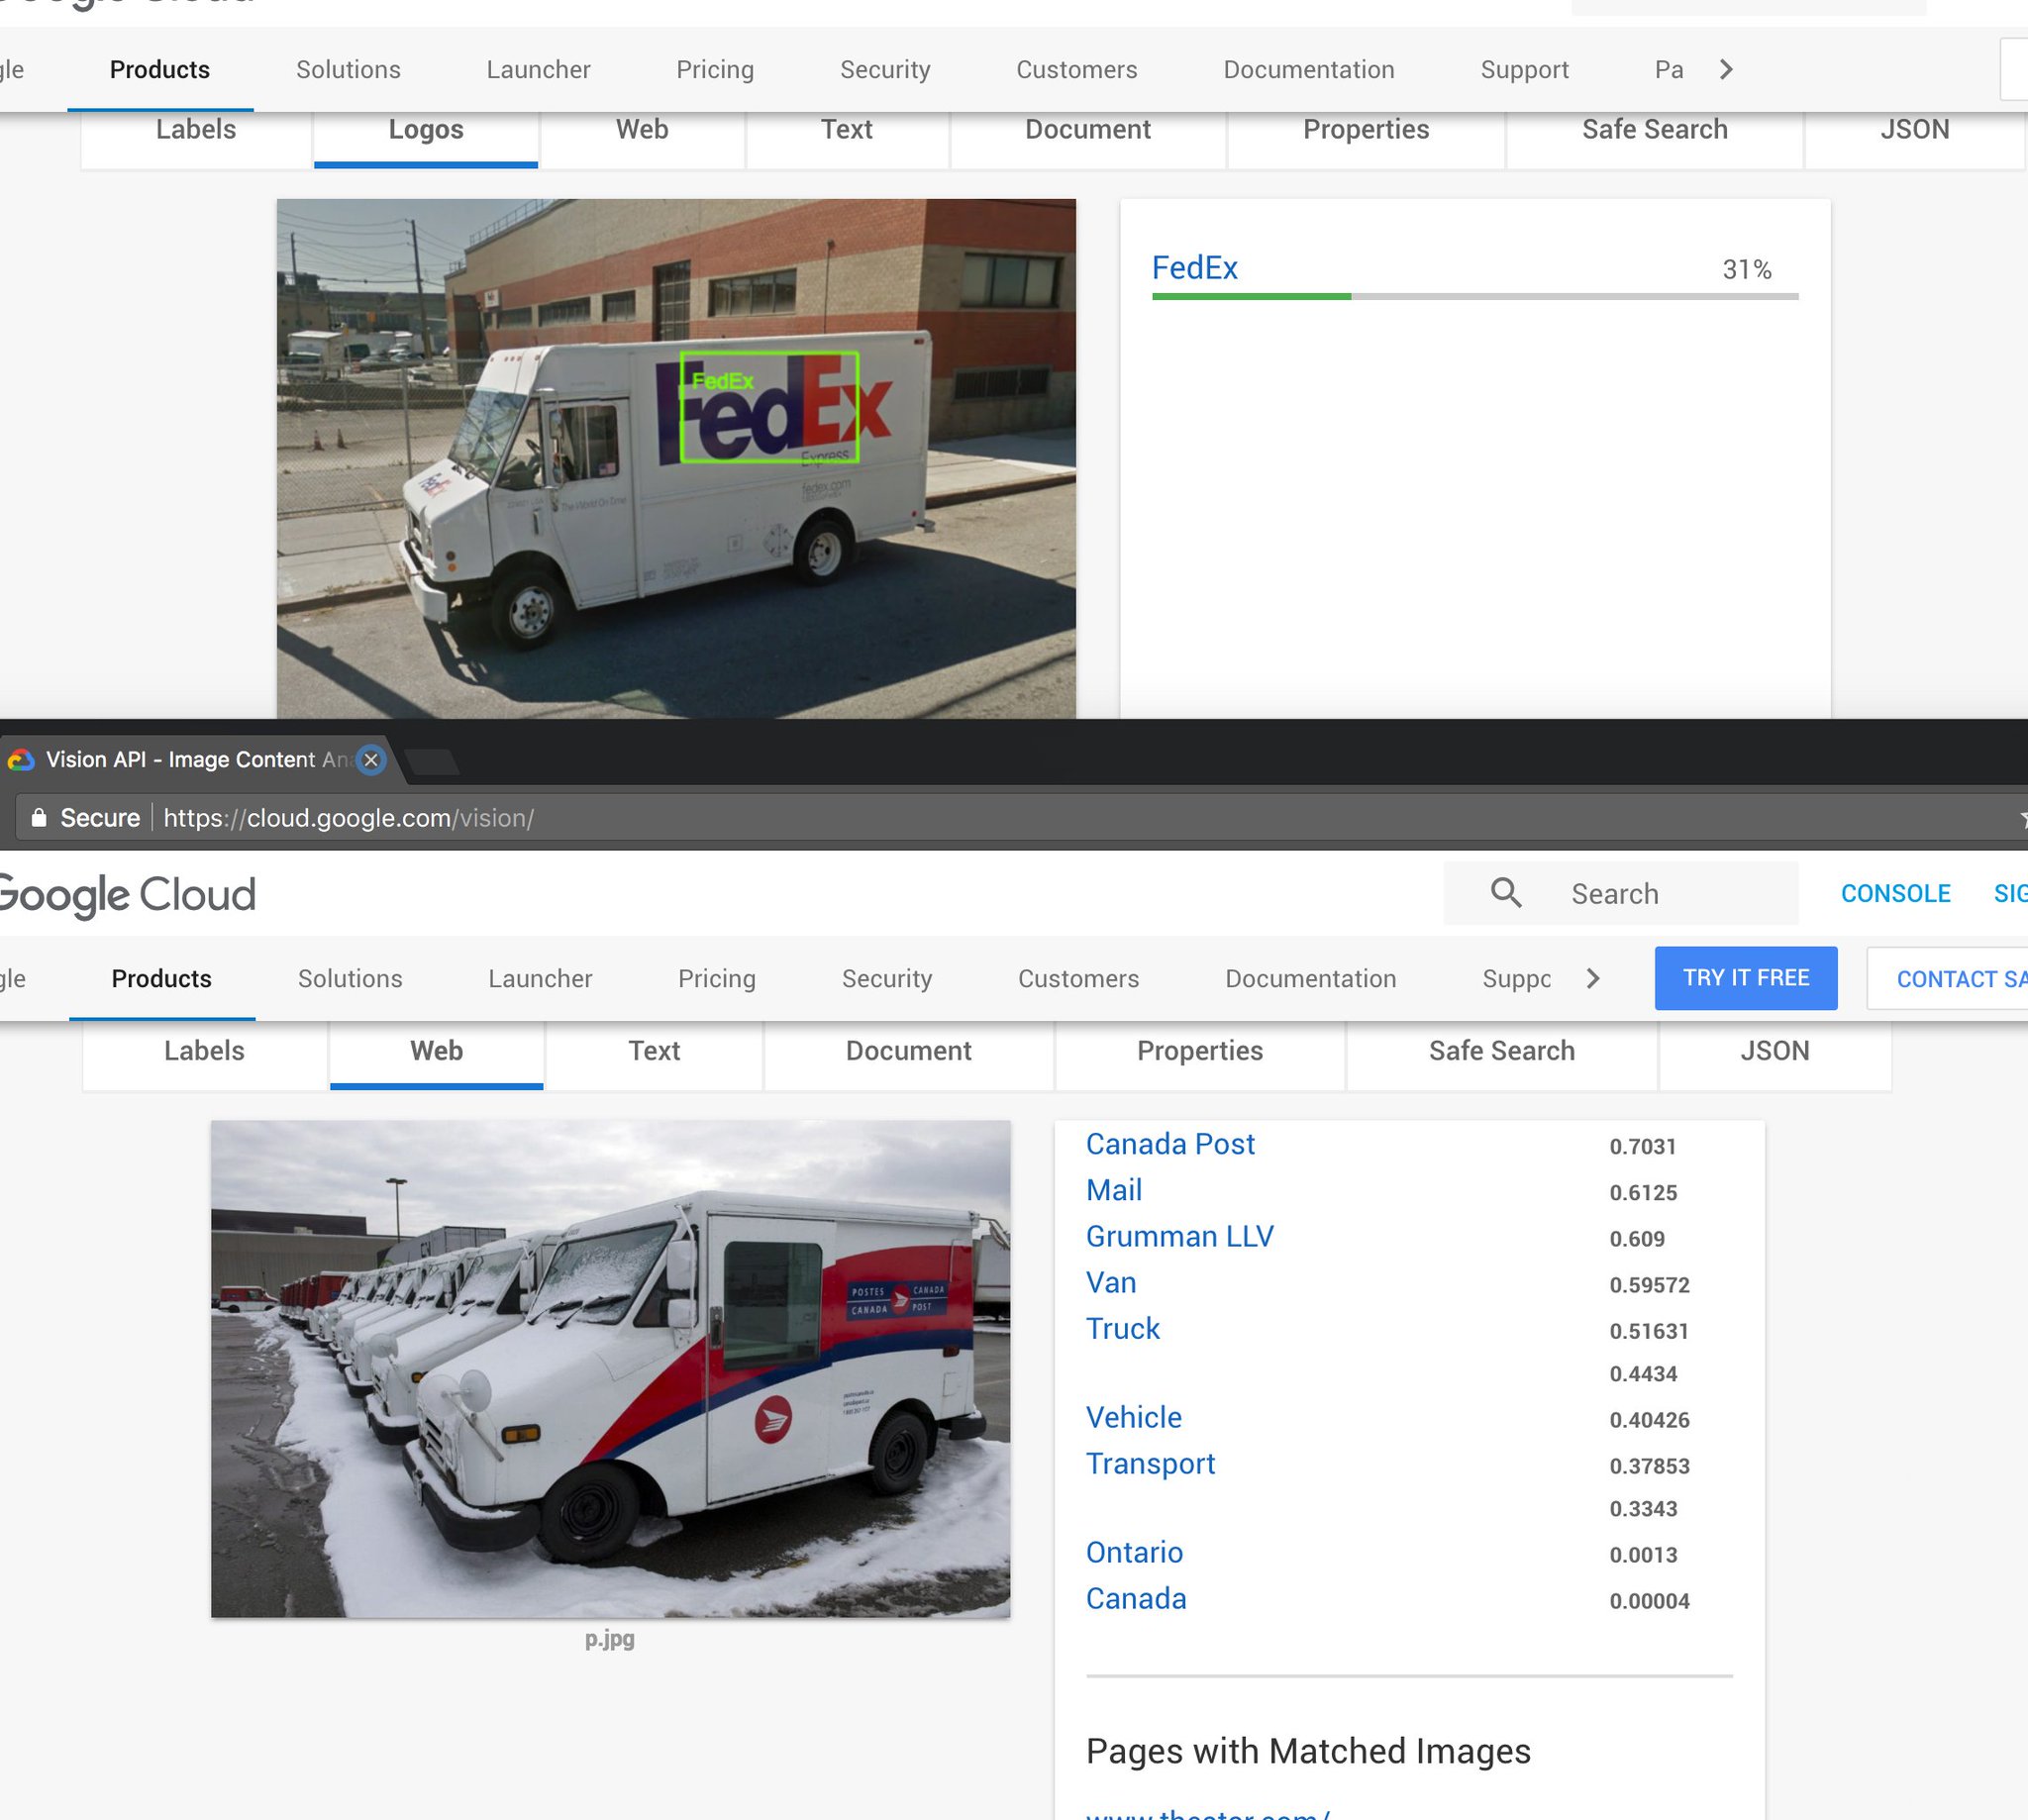Open Documentation in lower window nav
The height and width of the screenshot is (1820, 2028).
(x=1311, y=978)
